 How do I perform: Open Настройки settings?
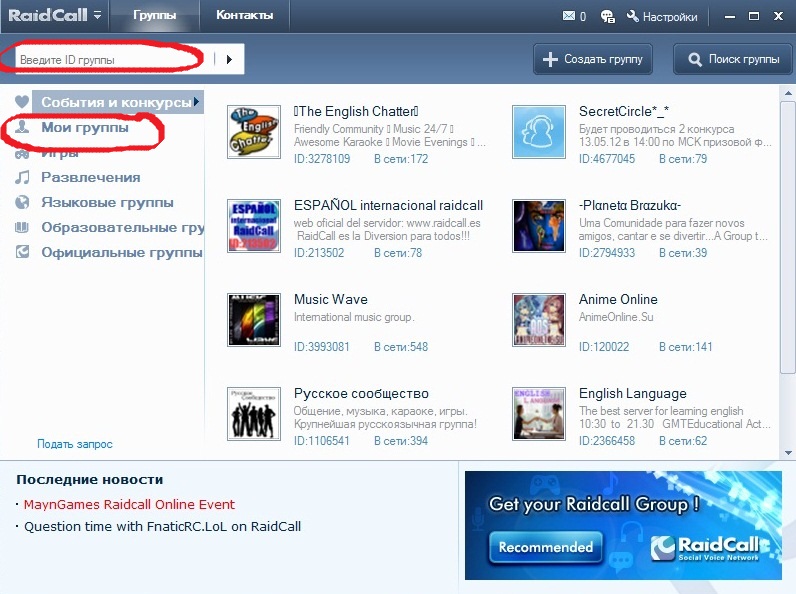[x=661, y=17]
